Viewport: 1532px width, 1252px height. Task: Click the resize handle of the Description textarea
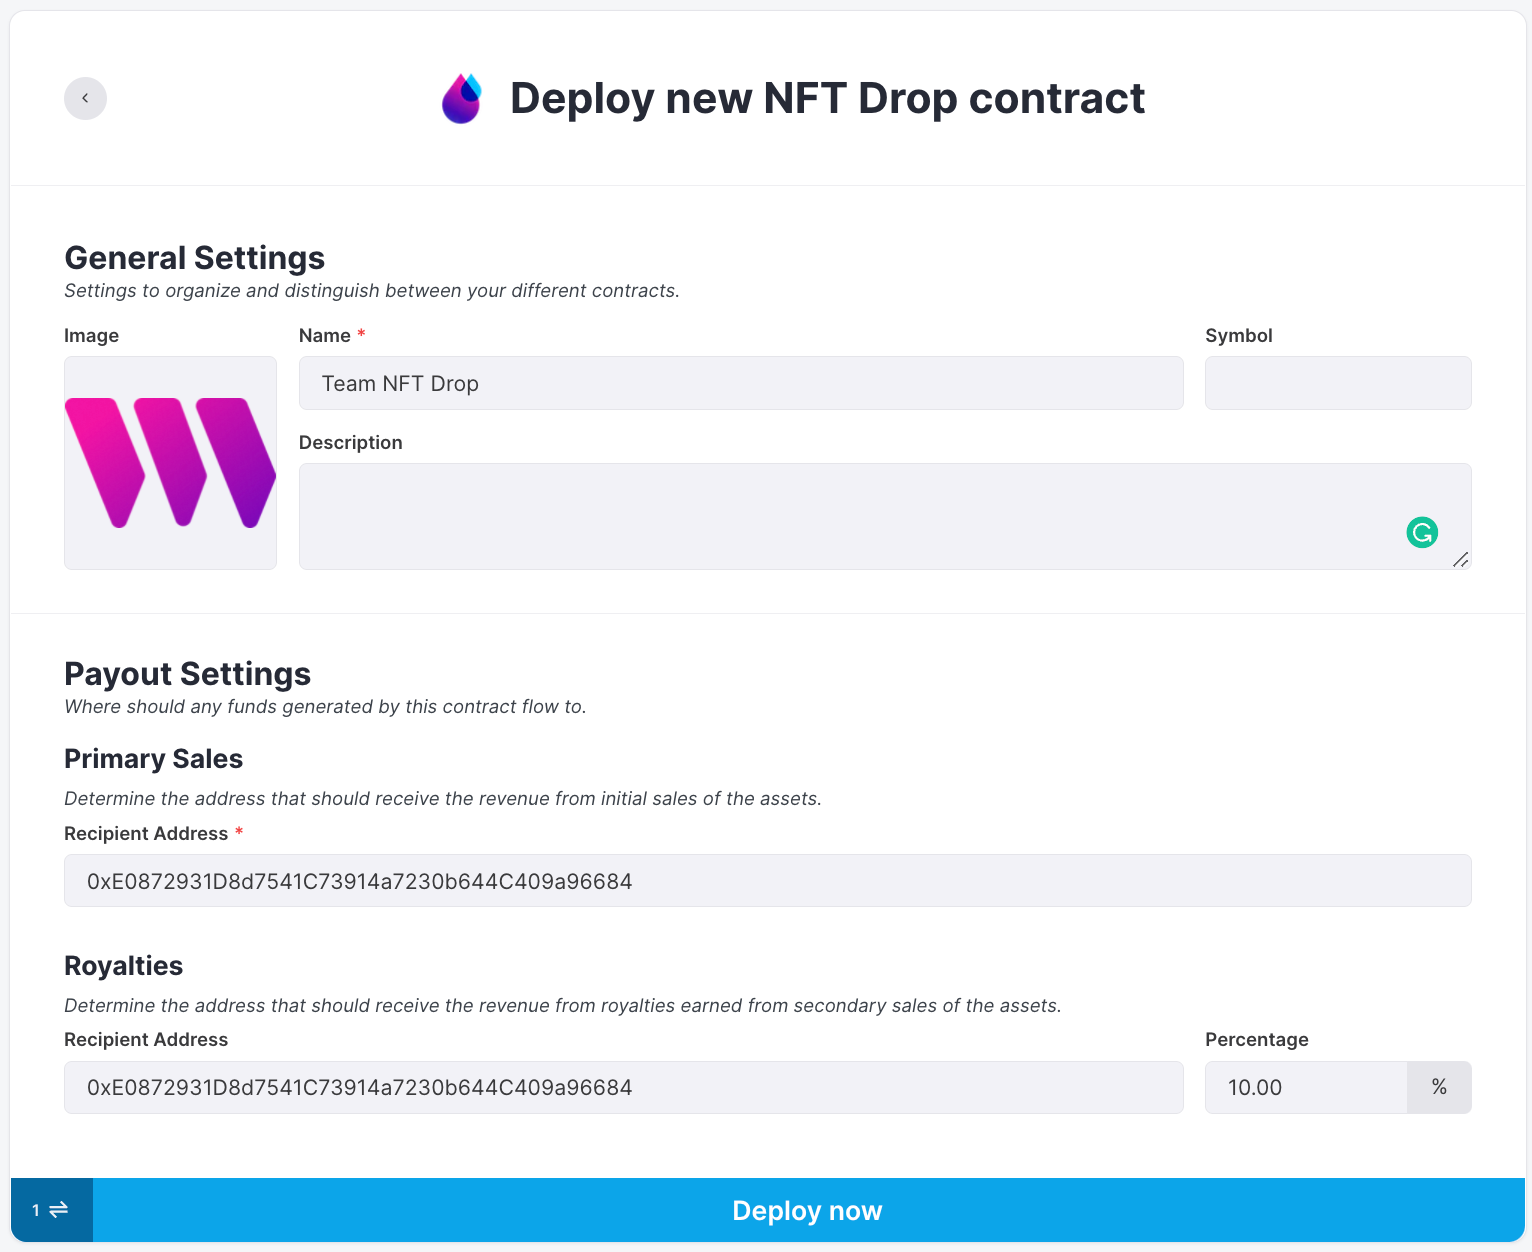(1461, 561)
